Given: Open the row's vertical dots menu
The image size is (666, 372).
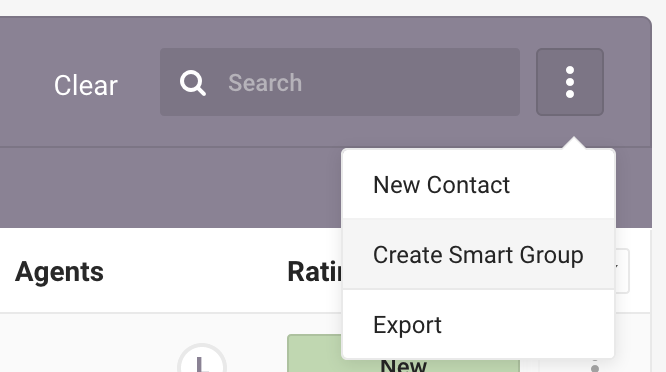Looking at the screenshot, I should point(595,367).
